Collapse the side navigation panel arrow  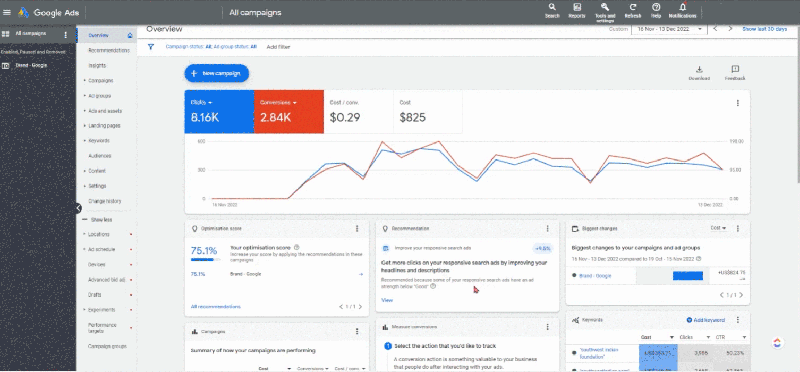click(x=78, y=208)
